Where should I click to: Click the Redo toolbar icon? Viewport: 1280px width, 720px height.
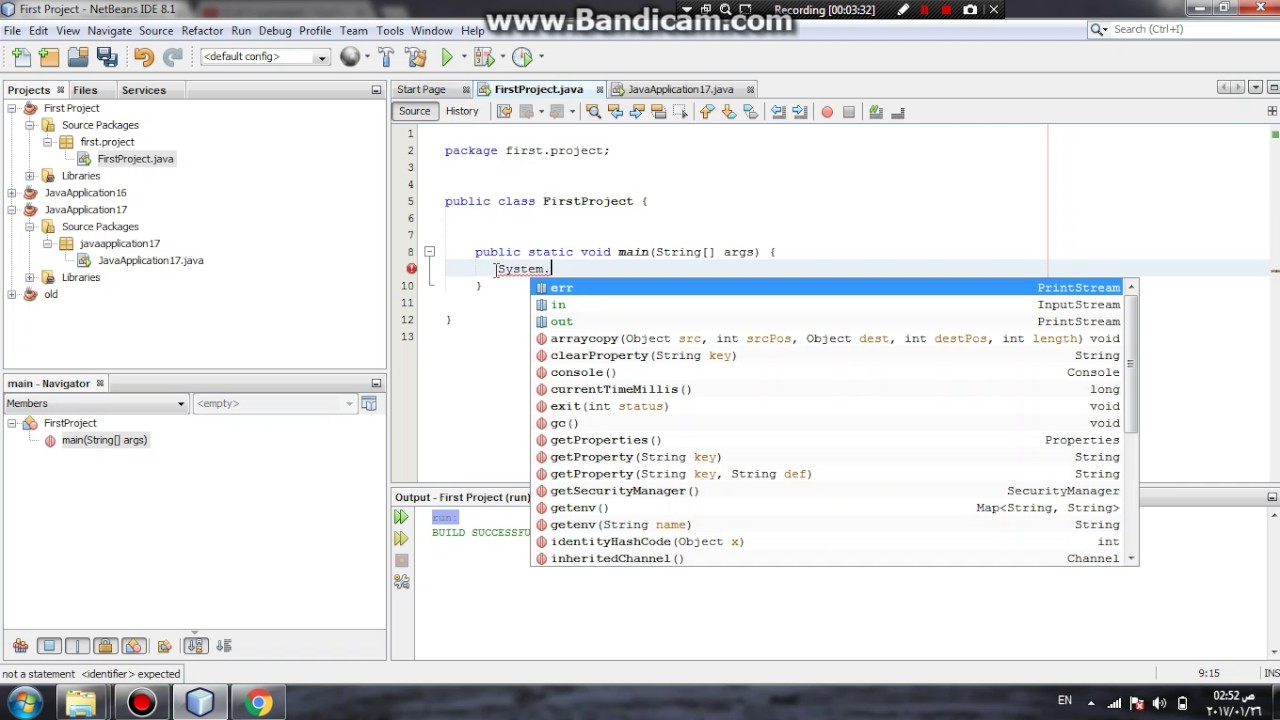172,57
